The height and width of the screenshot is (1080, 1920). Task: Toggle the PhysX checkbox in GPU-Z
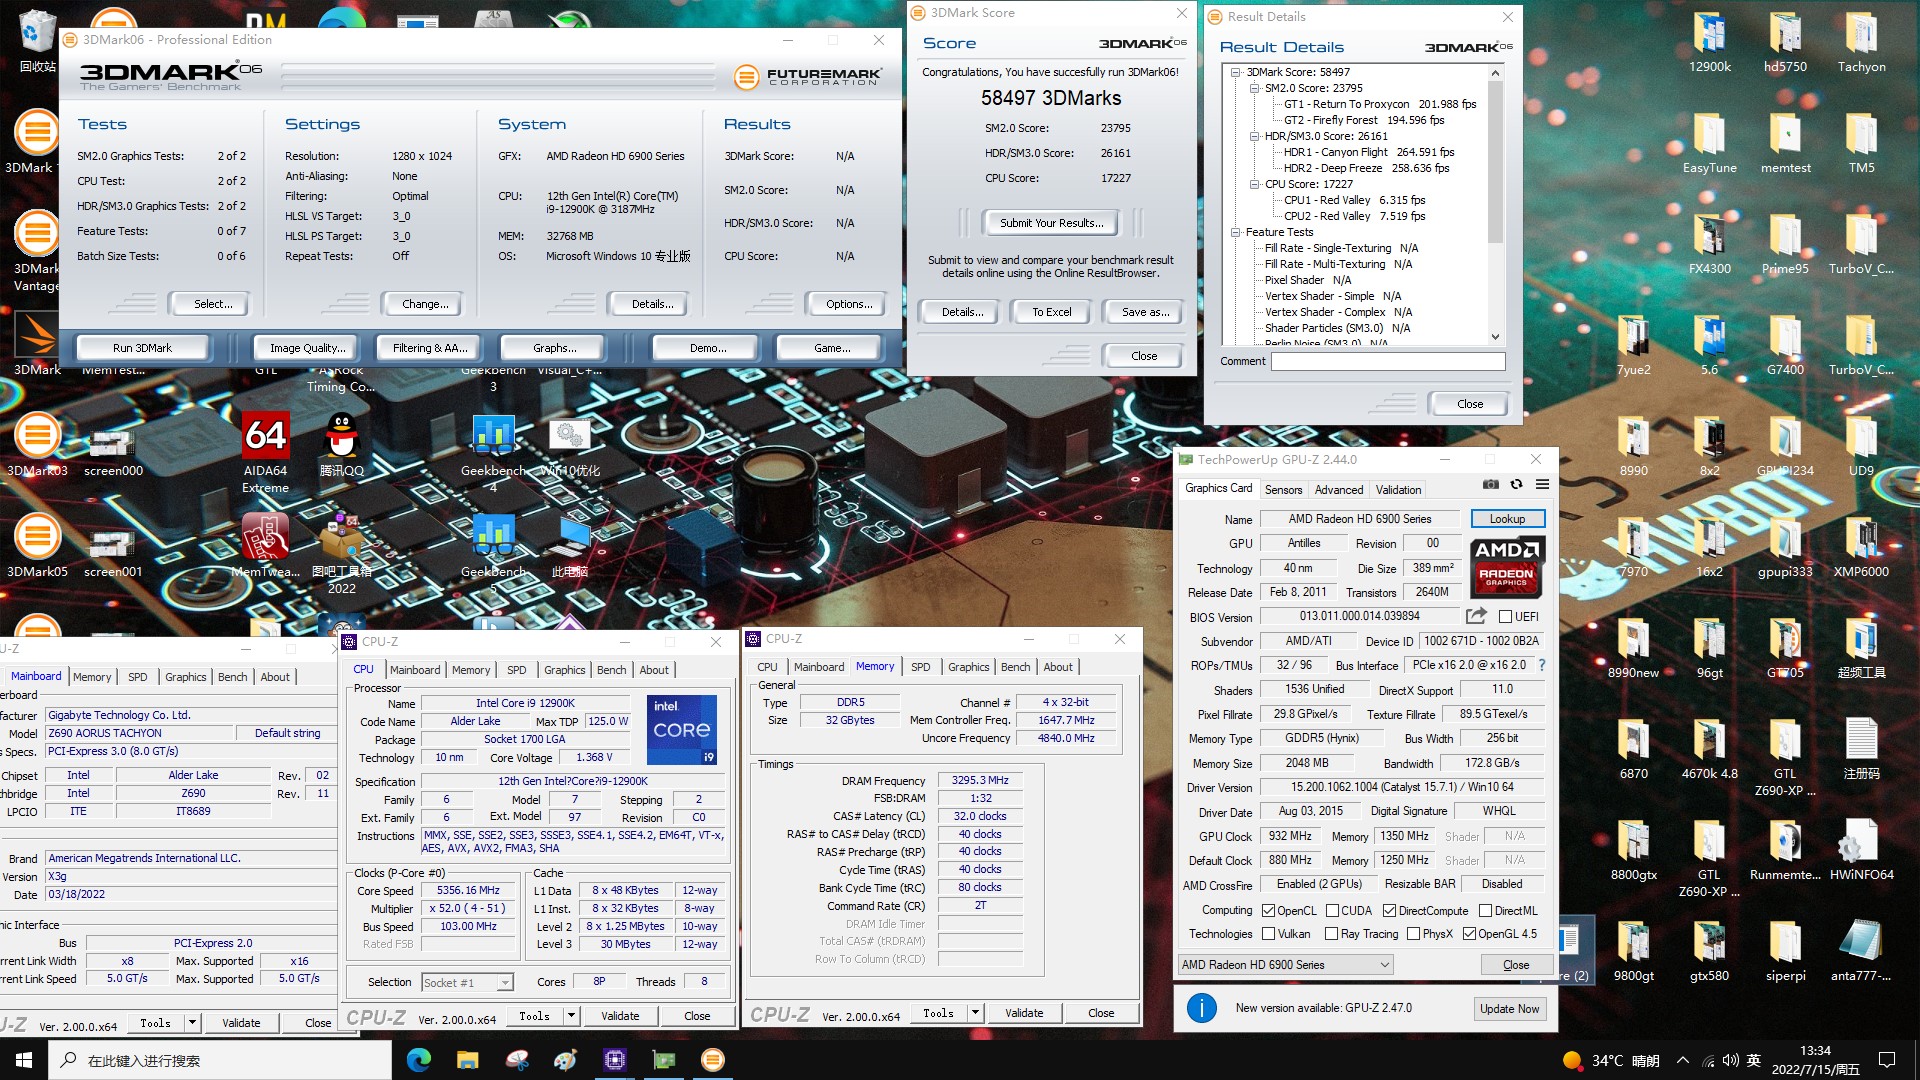pyautogui.click(x=1413, y=934)
